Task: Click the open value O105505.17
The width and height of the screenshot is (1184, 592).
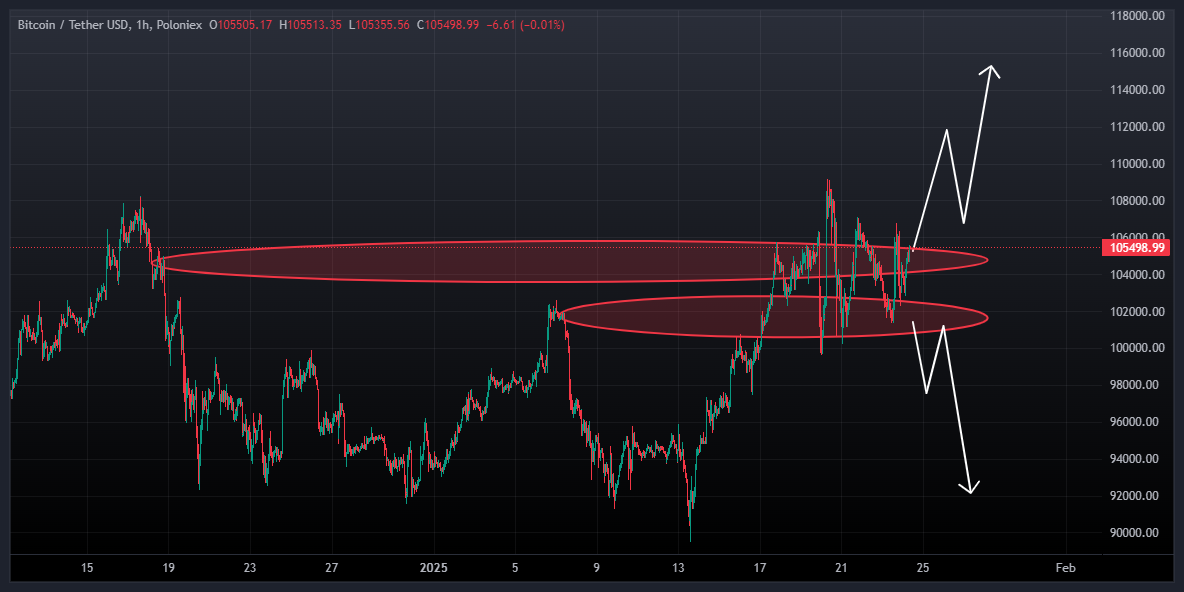Action: click(240, 25)
